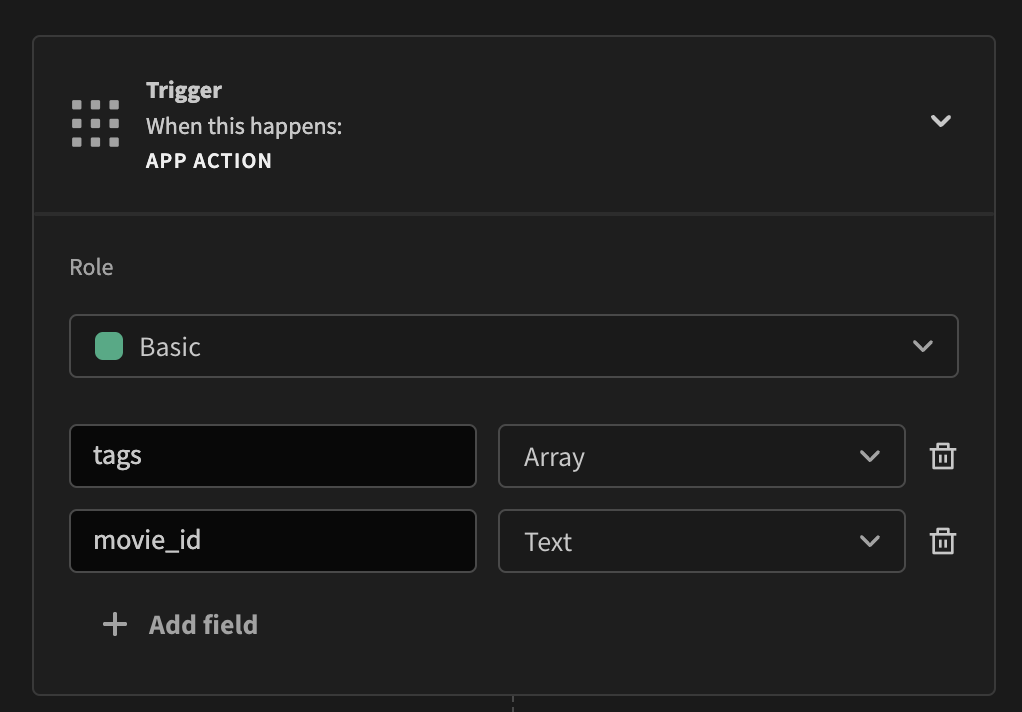Viewport: 1022px width, 712px height.
Task: Open the Text type dropdown for movie_id
Action: (x=700, y=541)
